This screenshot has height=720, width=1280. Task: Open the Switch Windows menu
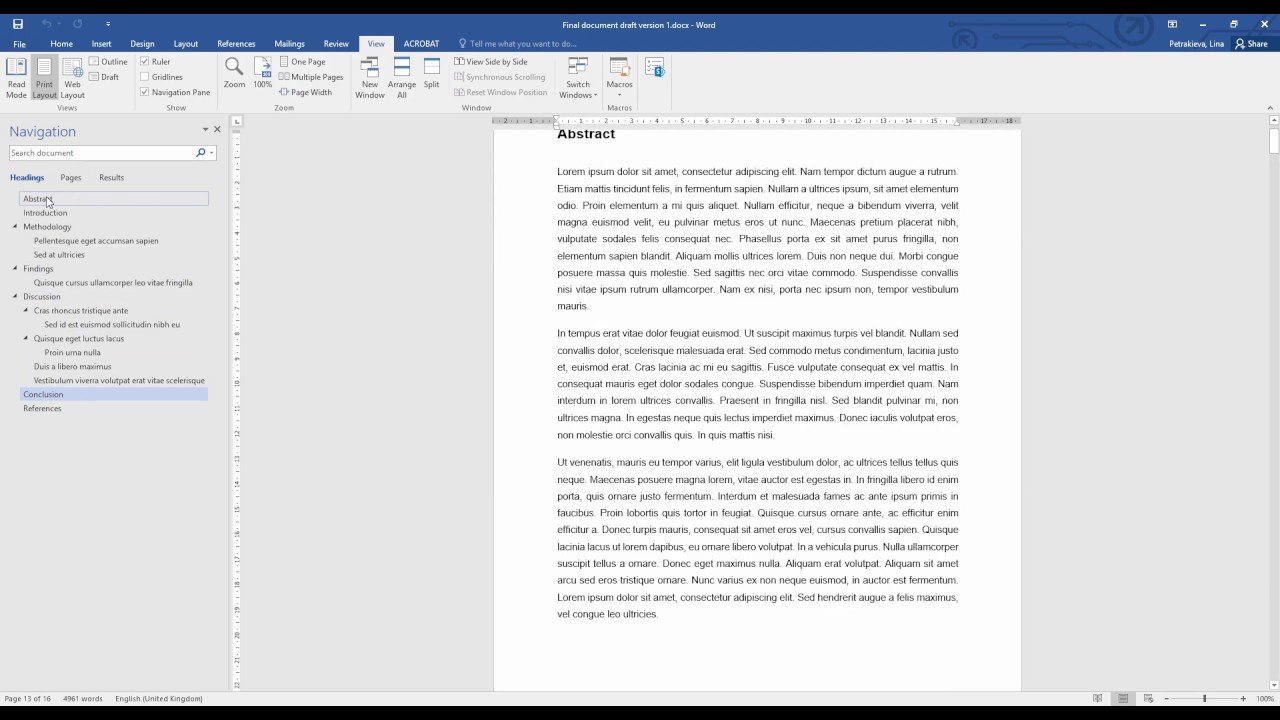[x=578, y=78]
